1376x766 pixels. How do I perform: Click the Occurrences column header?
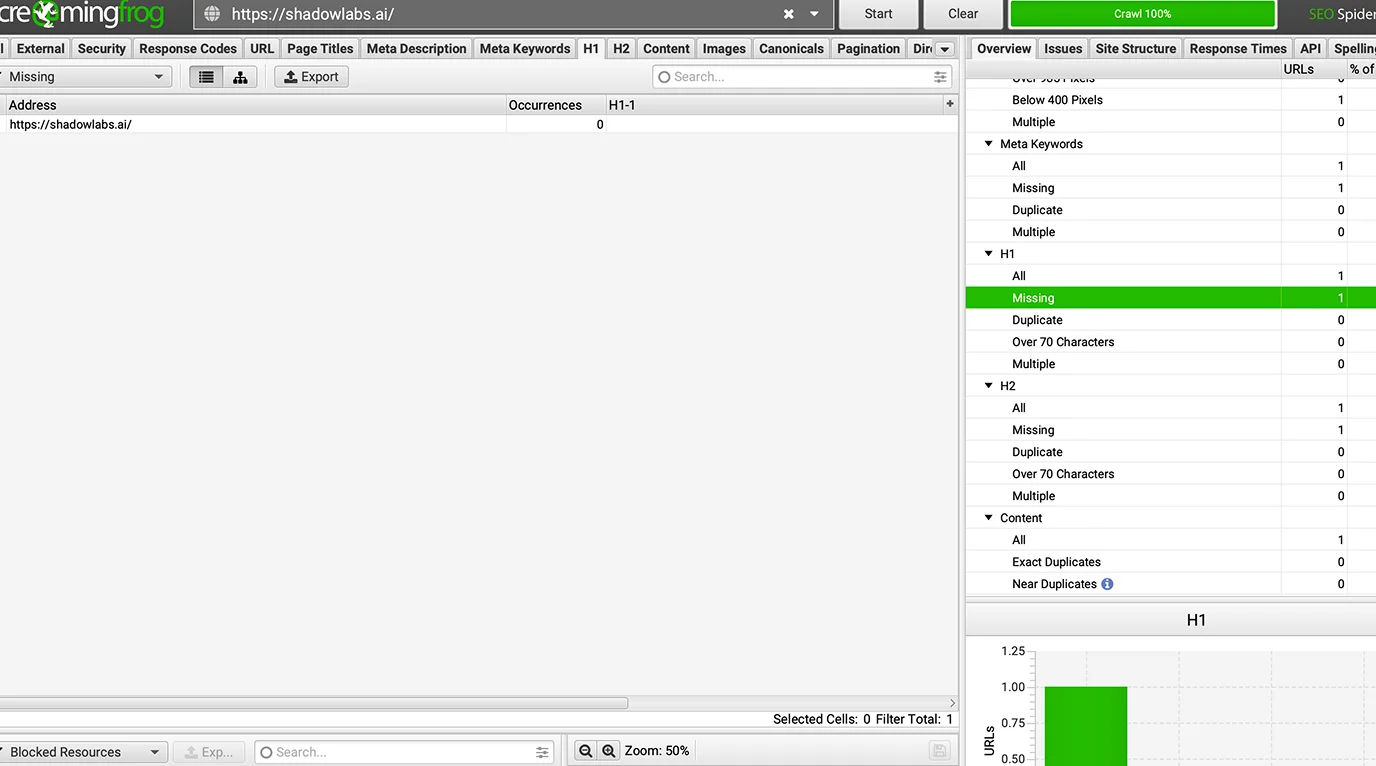pyautogui.click(x=556, y=105)
